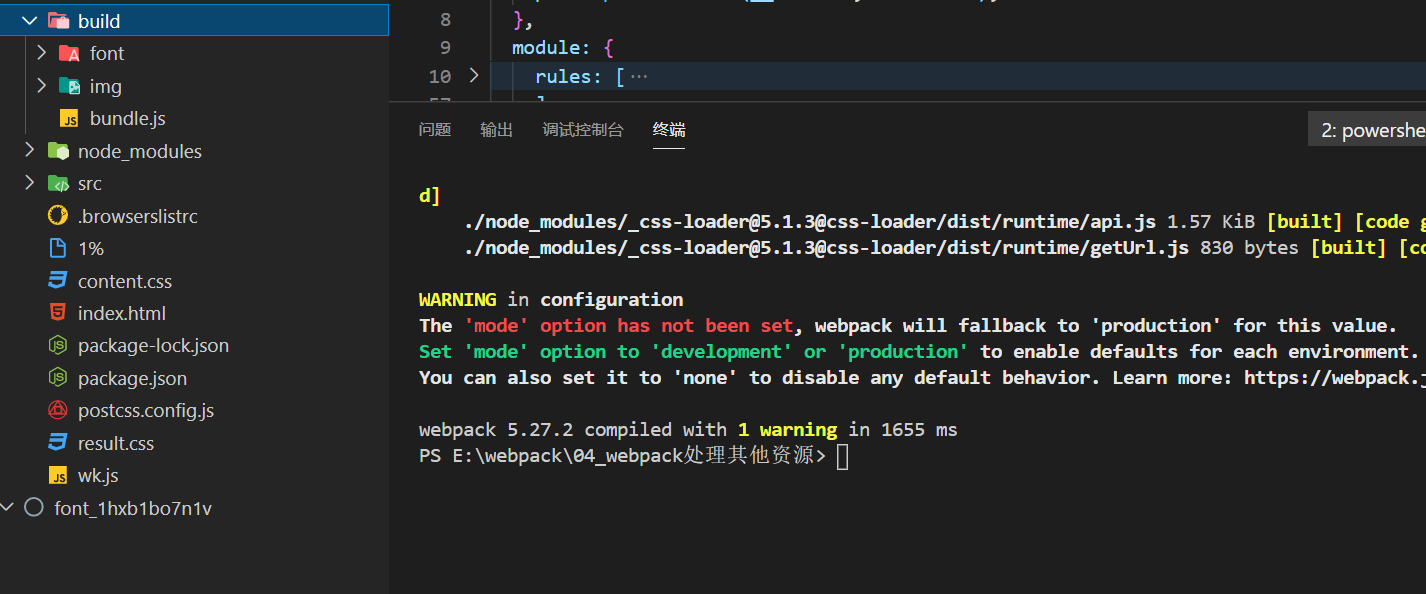Click the build folder icon
This screenshot has height=594, width=1426.
59,21
